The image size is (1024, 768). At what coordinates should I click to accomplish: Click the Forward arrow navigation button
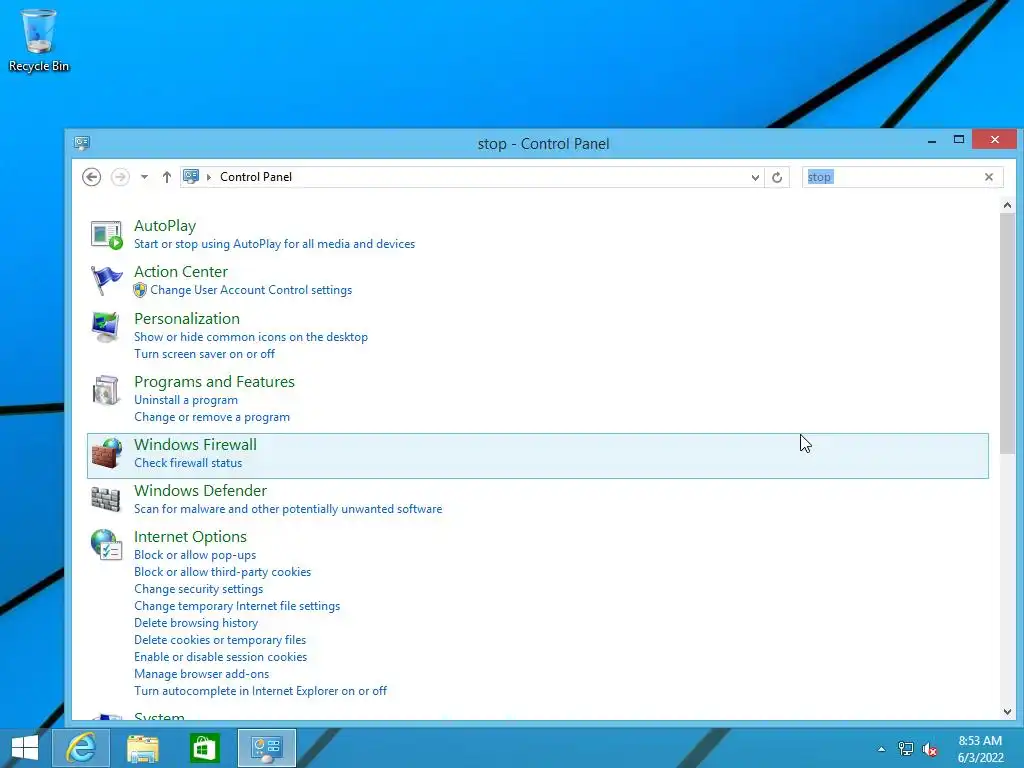coord(120,177)
